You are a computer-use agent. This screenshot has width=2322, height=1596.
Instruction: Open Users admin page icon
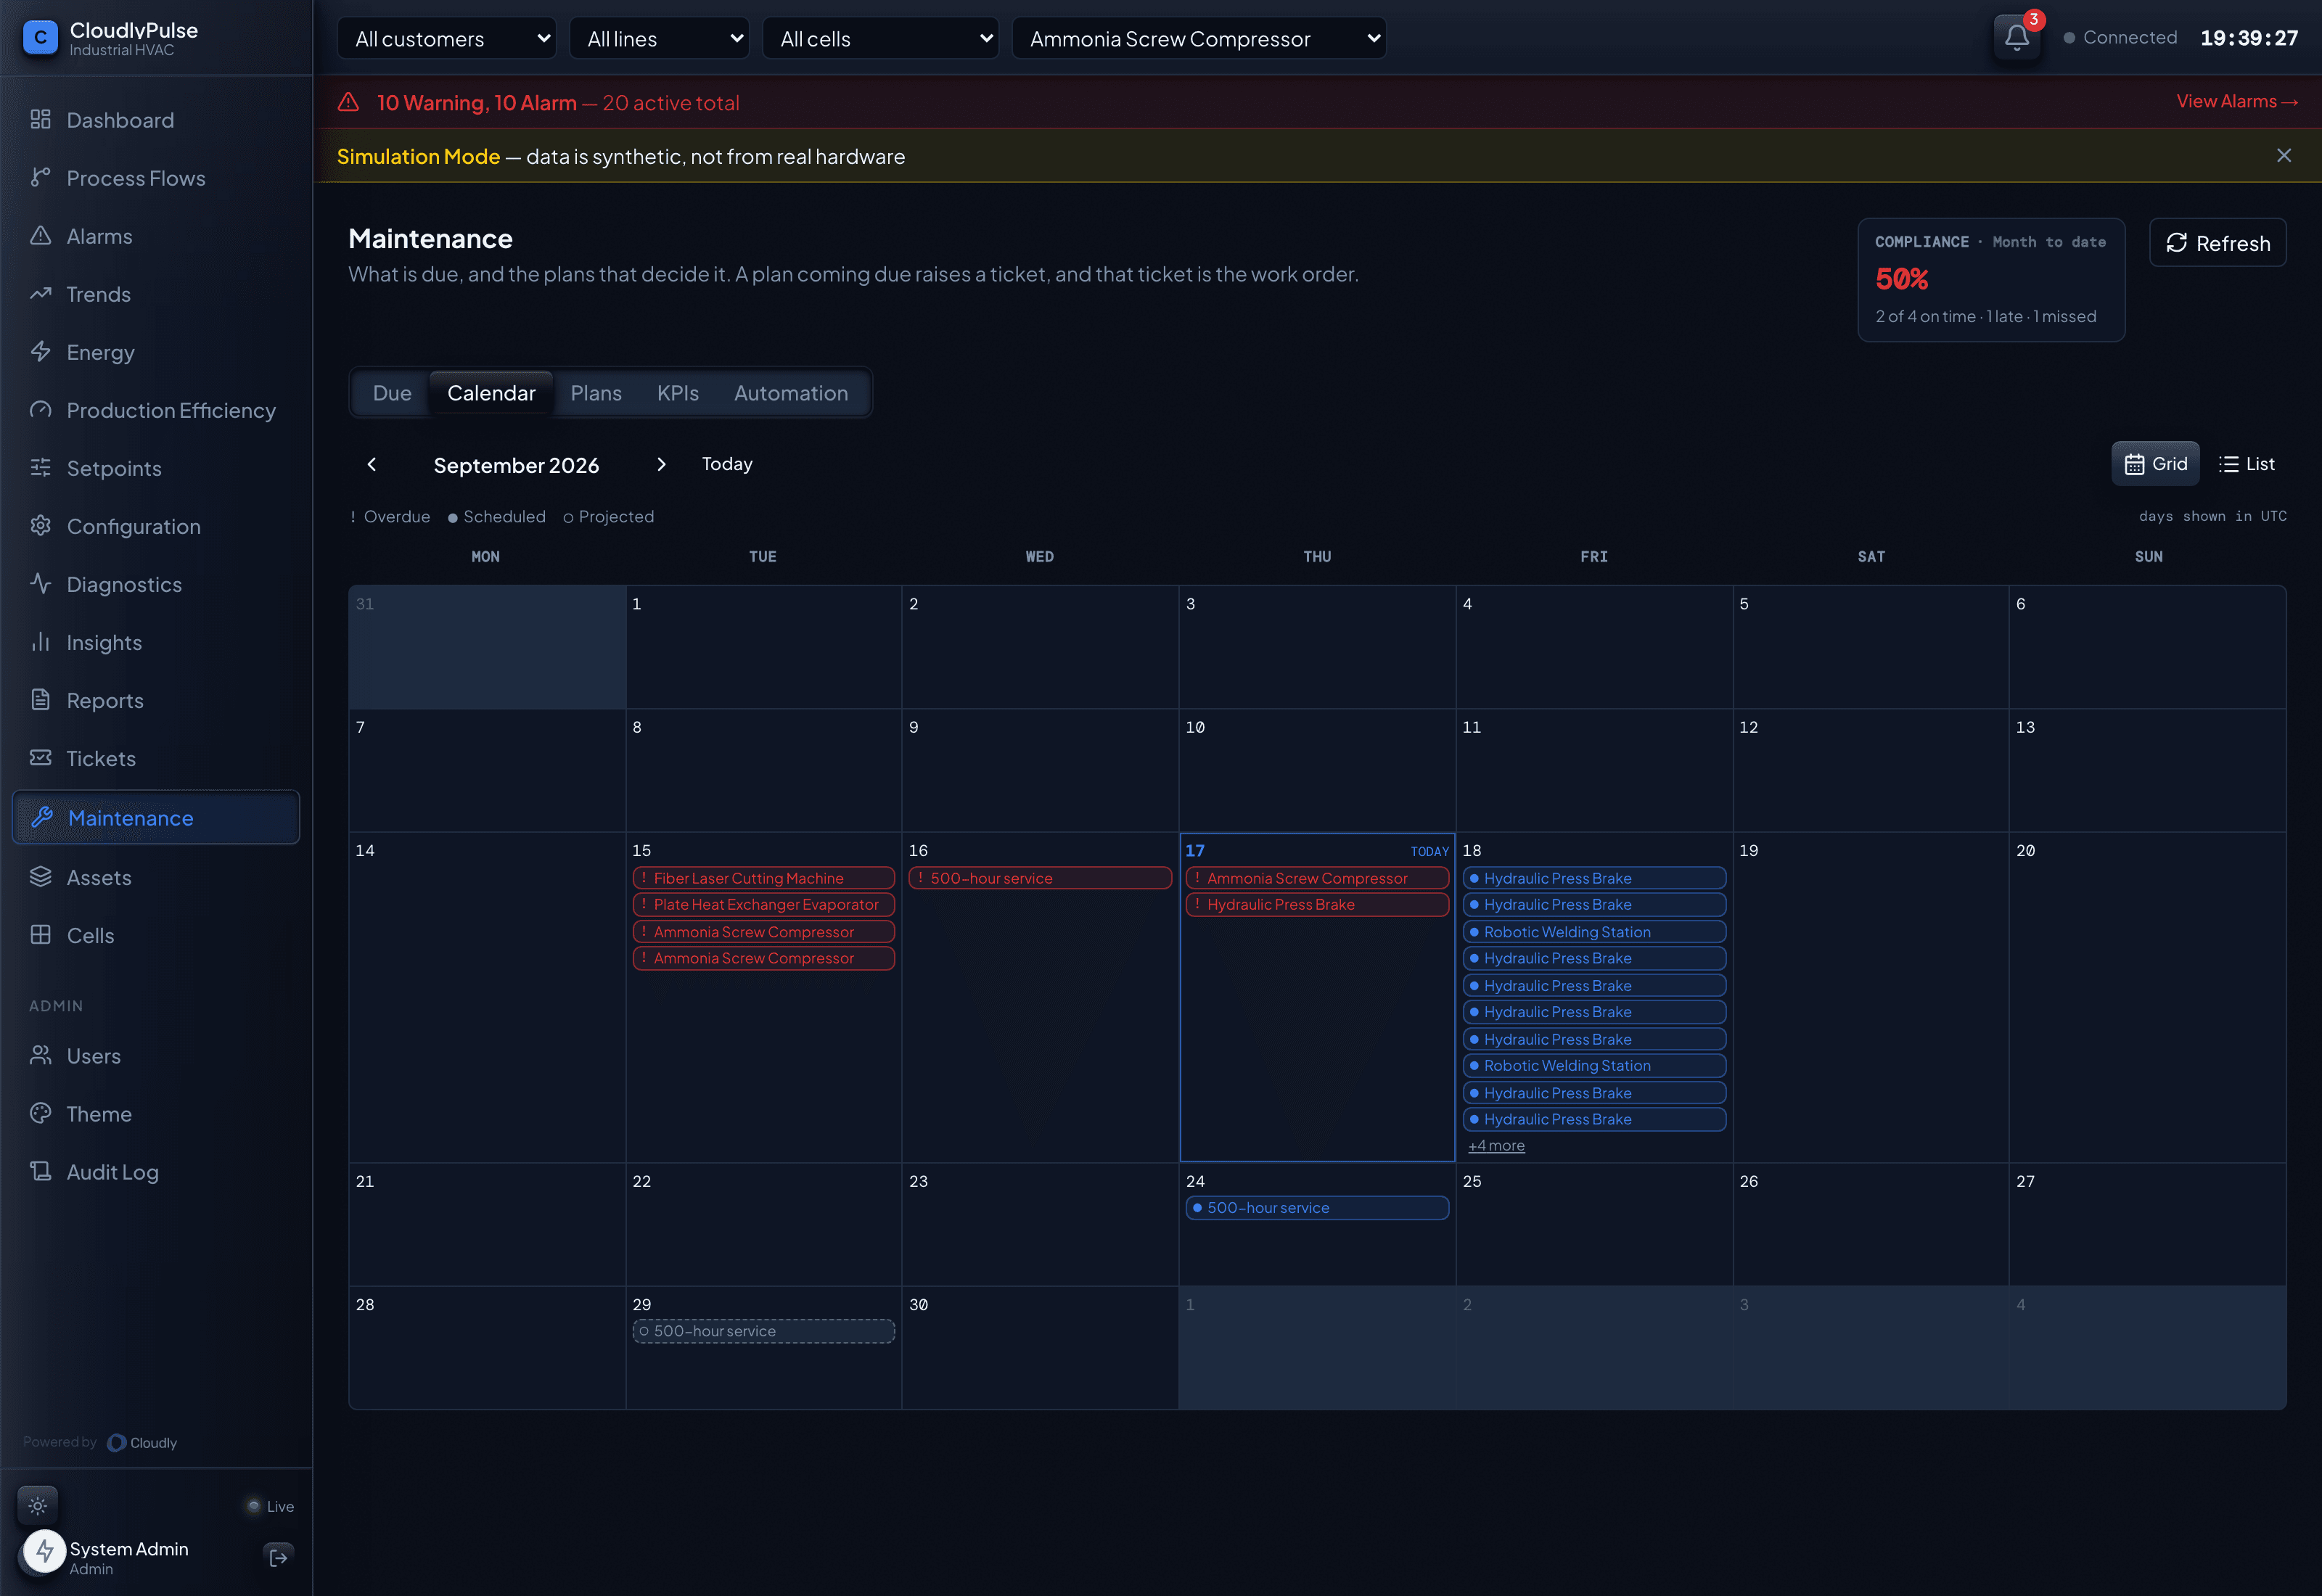click(x=40, y=1056)
